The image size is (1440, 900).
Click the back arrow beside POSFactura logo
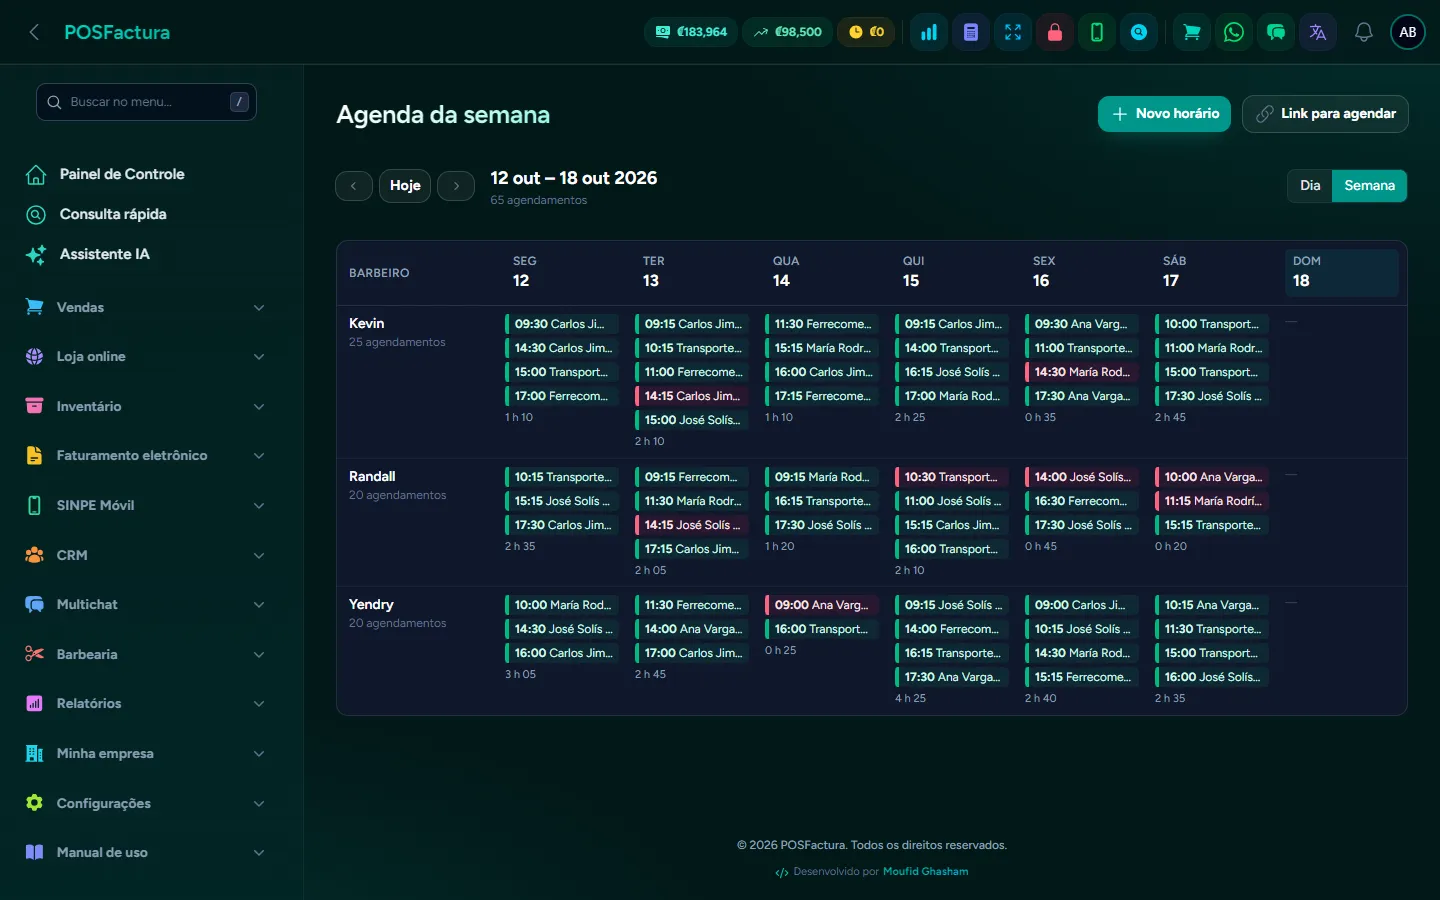tap(34, 32)
